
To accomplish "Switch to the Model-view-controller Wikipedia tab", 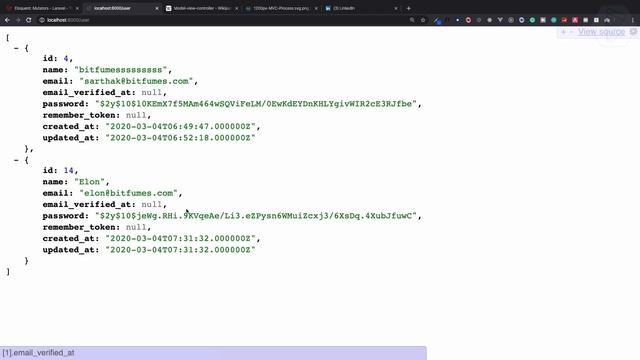I will 202,8.
